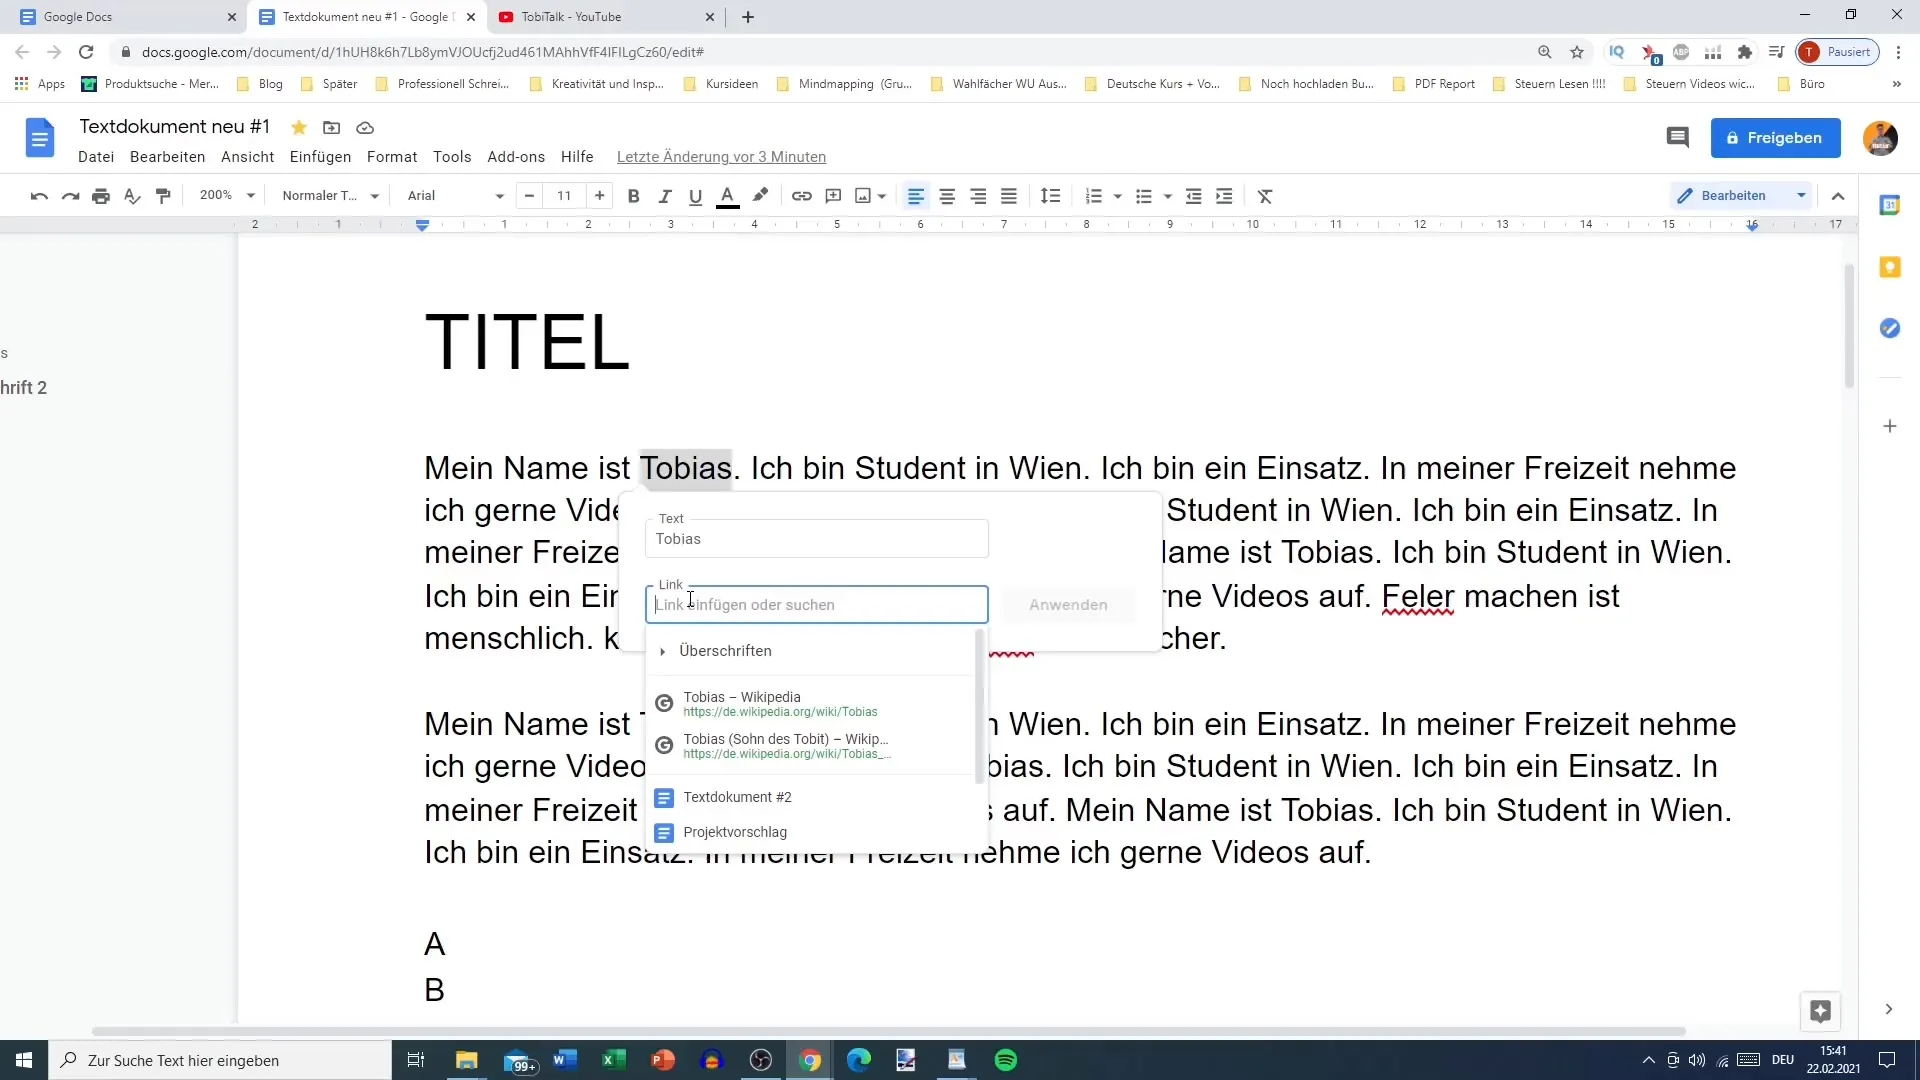Open the Einfügen menu
1920x1080 pixels.
pos(320,157)
